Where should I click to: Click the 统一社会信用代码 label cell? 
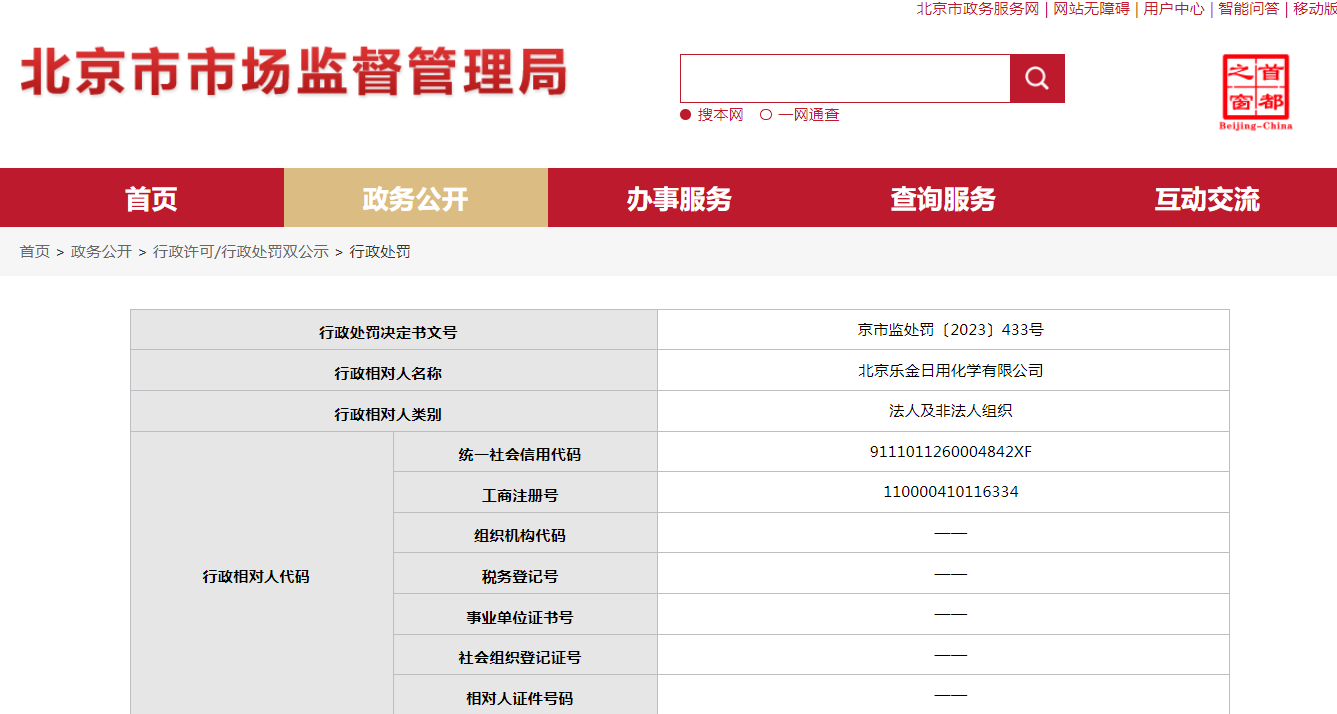click(x=525, y=452)
